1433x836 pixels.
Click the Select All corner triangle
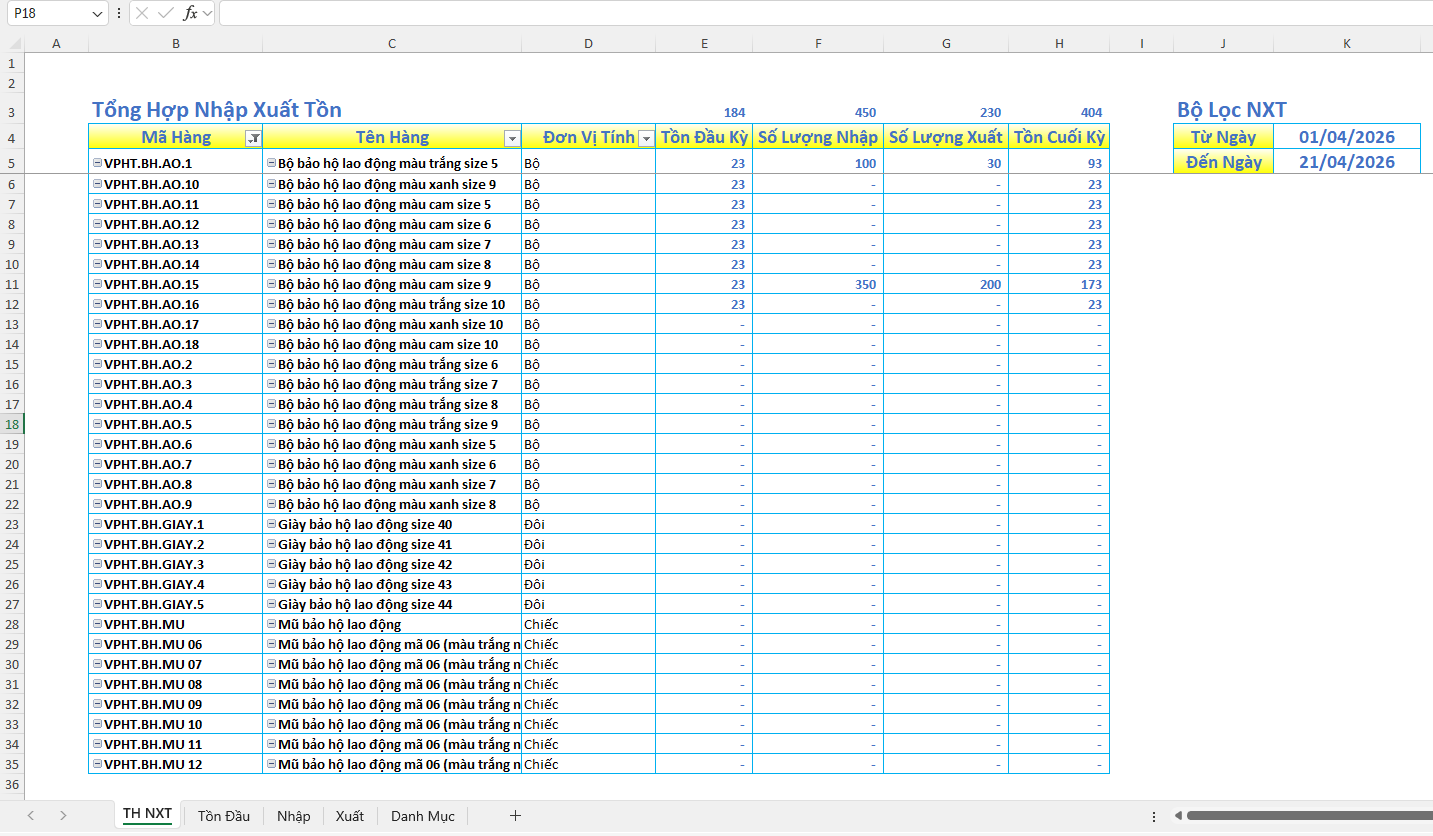point(12,43)
